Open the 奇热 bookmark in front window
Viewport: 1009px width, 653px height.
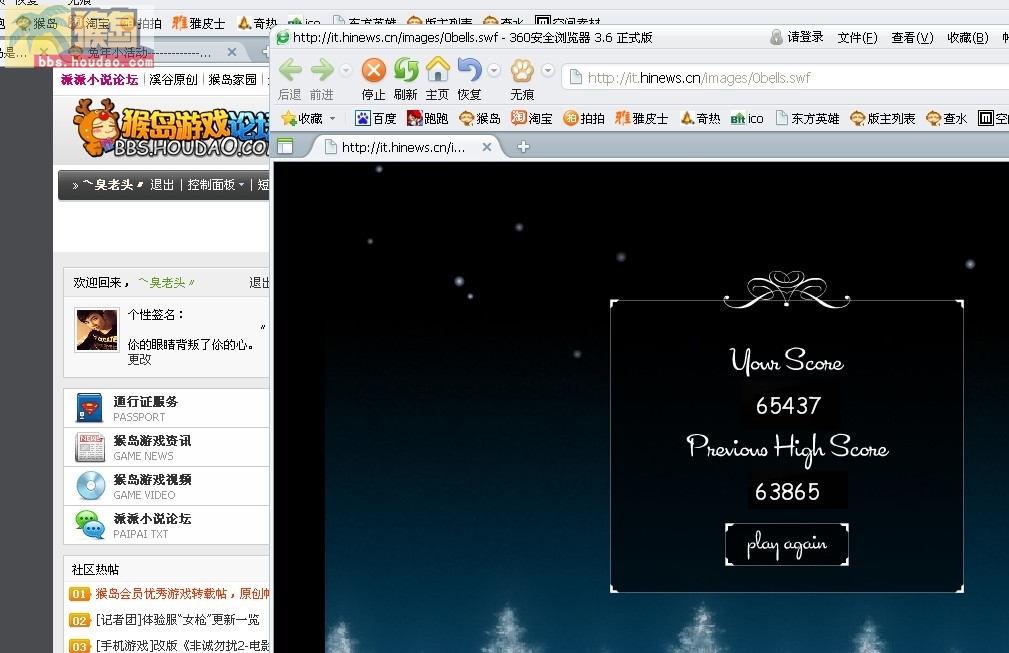coord(700,118)
